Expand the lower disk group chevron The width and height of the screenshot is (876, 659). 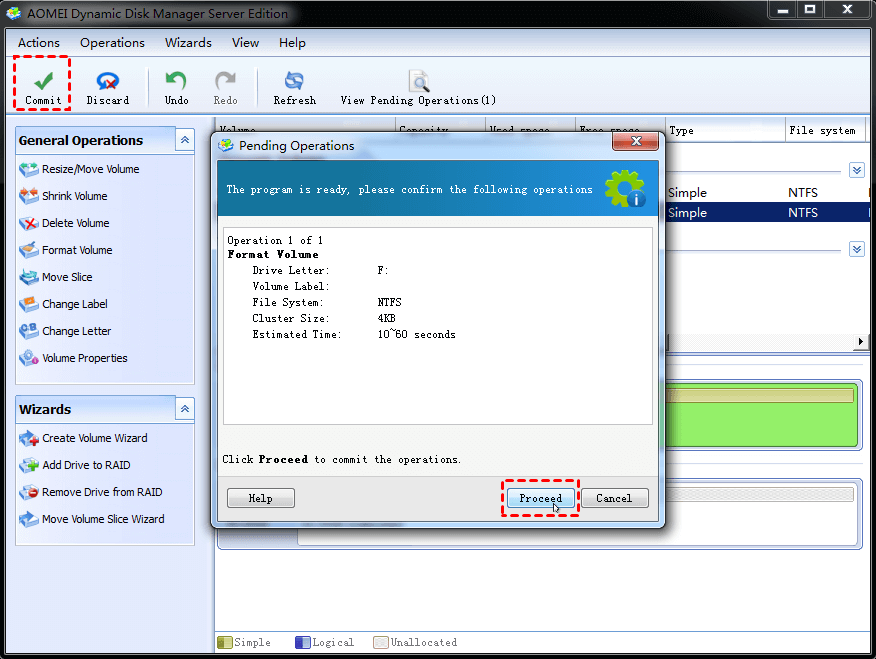(x=856, y=249)
